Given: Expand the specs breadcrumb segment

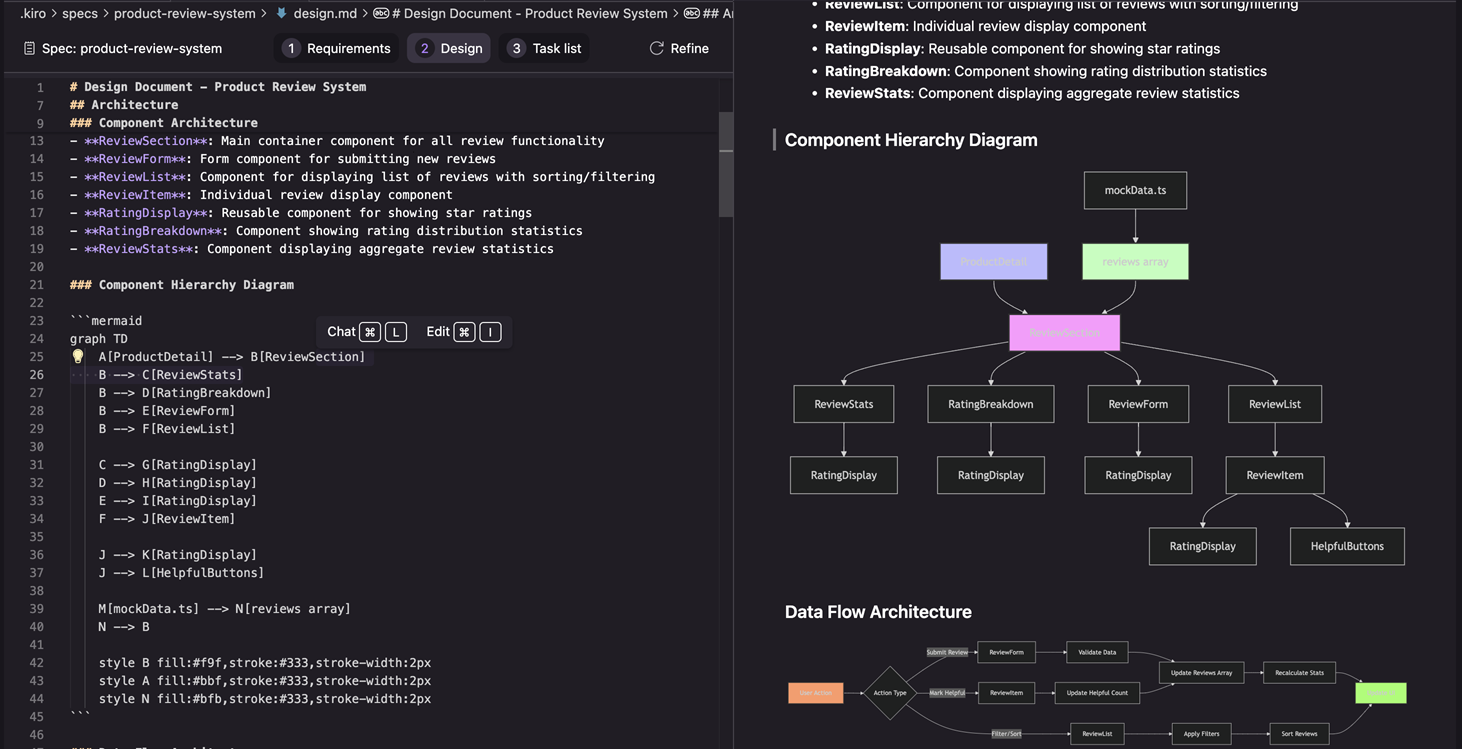Looking at the screenshot, I should [79, 13].
